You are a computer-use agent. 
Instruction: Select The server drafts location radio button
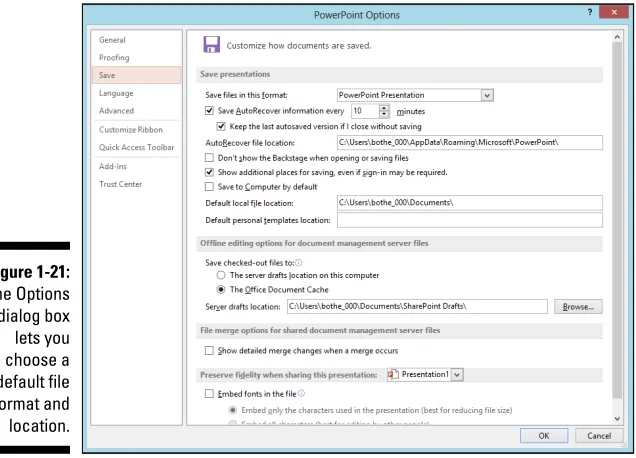[221, 275]
